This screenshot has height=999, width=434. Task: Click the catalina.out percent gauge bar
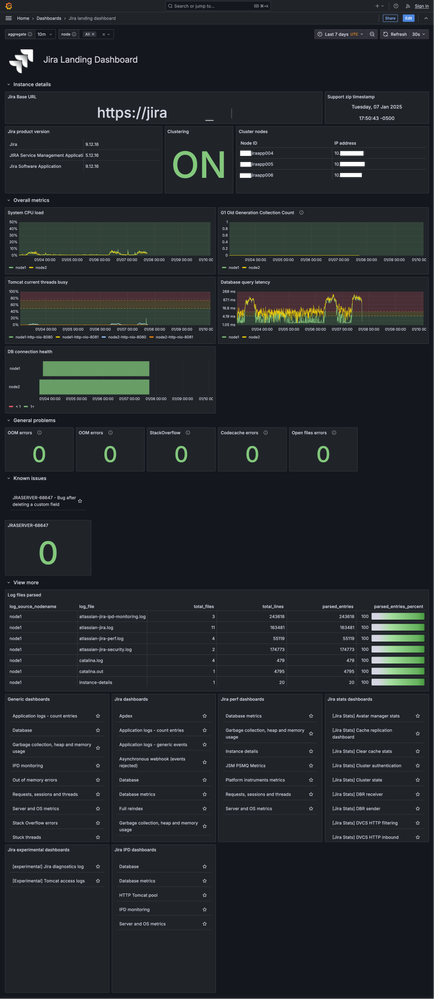click(398, 671)
